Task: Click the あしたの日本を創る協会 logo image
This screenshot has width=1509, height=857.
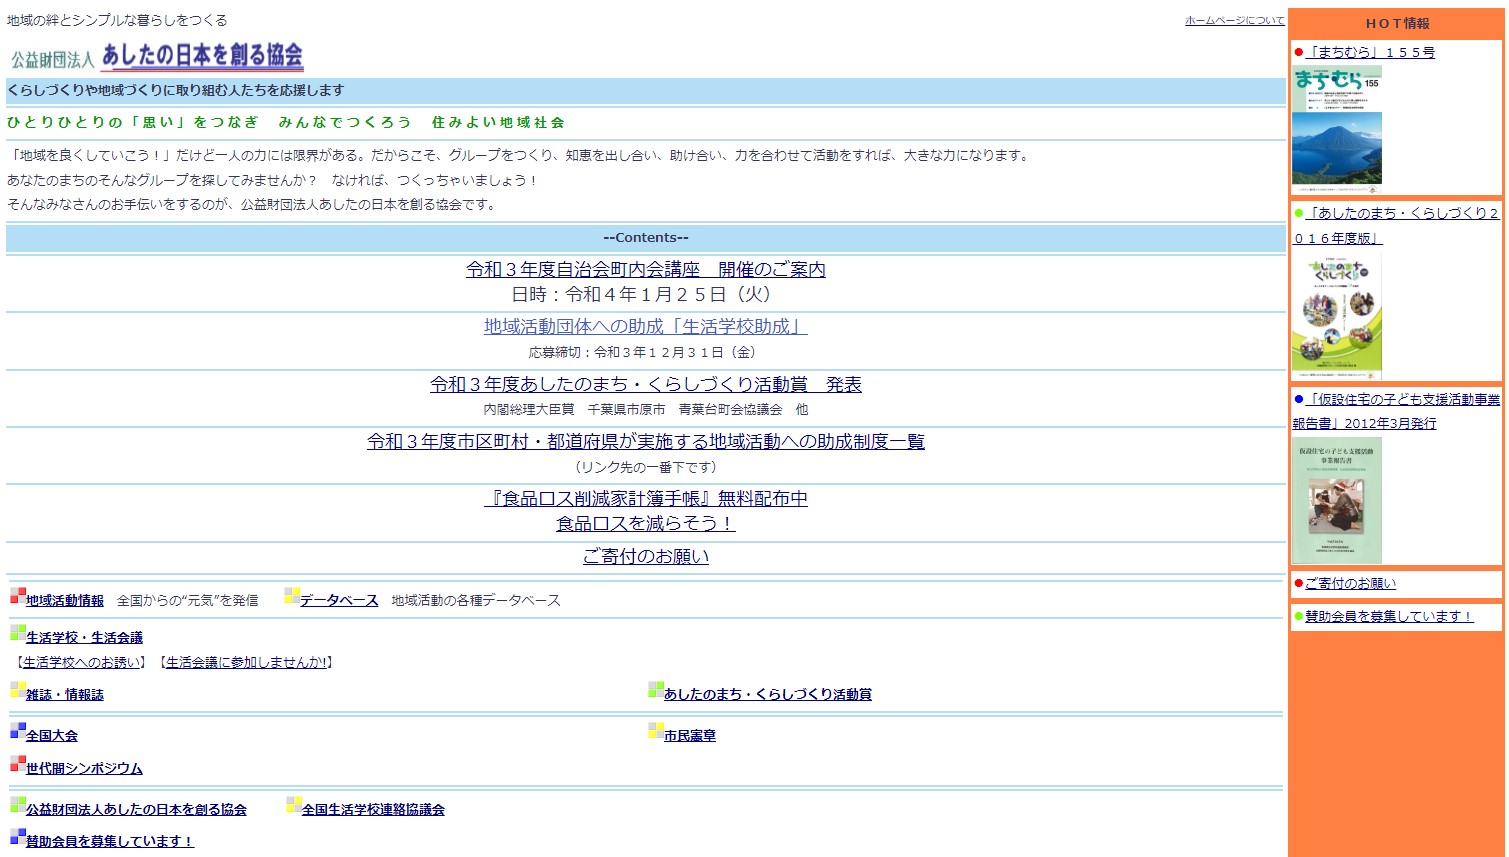Action: 156,56
